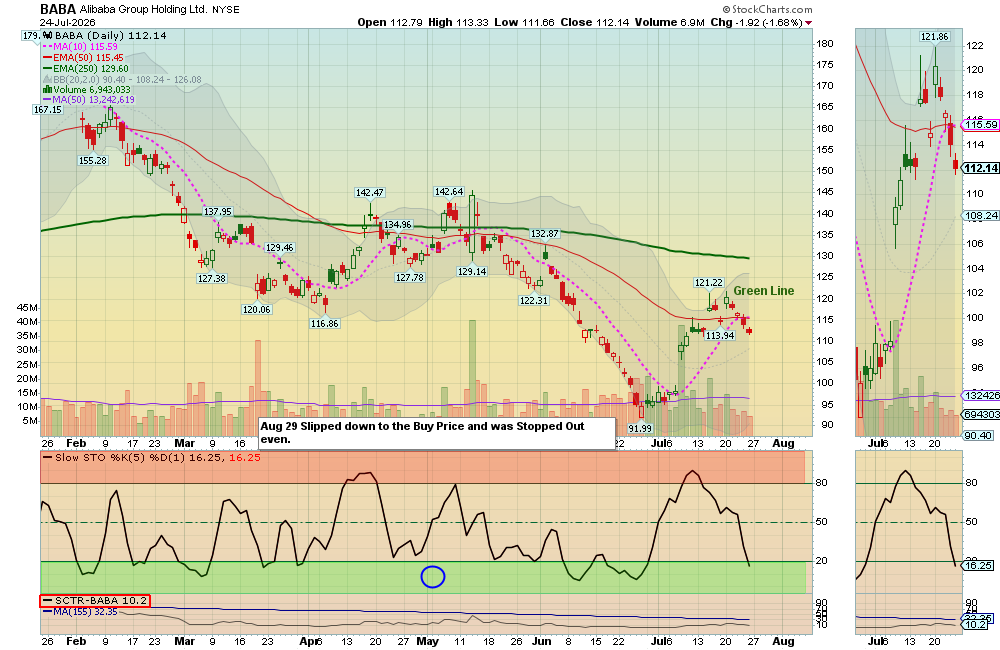Screen dimensions: 1000x650
Task: Click the NYSE exchange label
Action: (226, 10)
